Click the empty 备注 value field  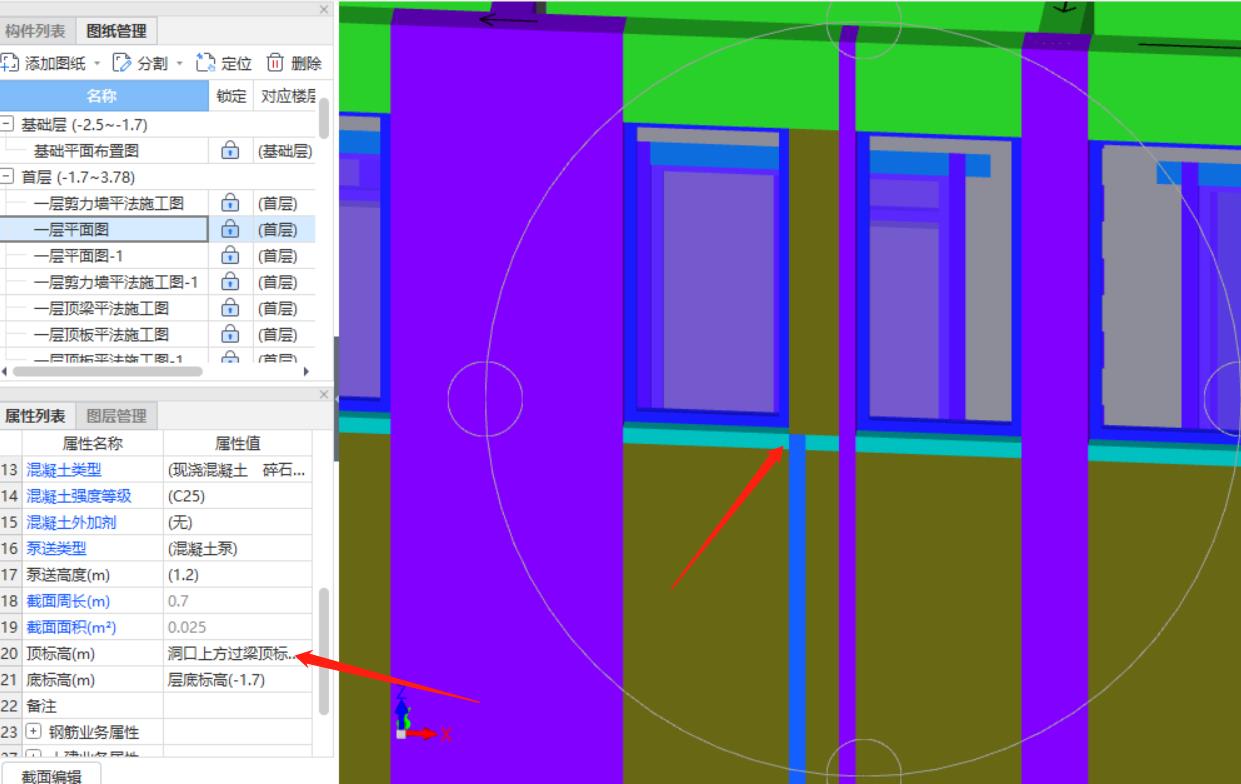point(238,706)
